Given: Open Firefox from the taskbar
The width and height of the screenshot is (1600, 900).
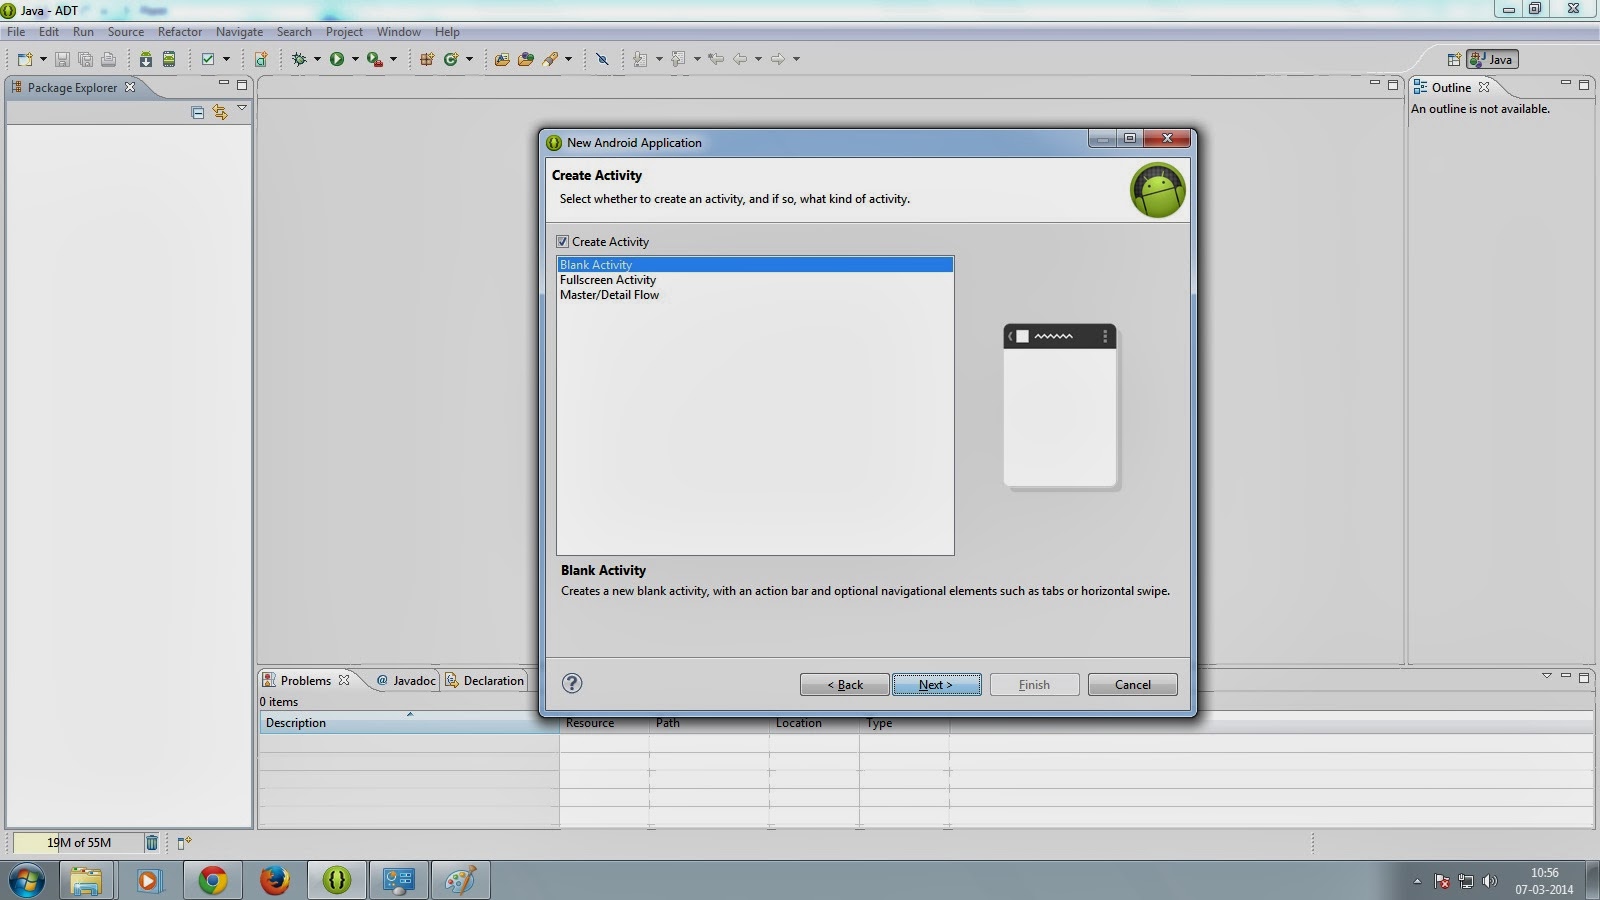Looking at the screenshot, I should pyautogui.click(x=274, y=881).
